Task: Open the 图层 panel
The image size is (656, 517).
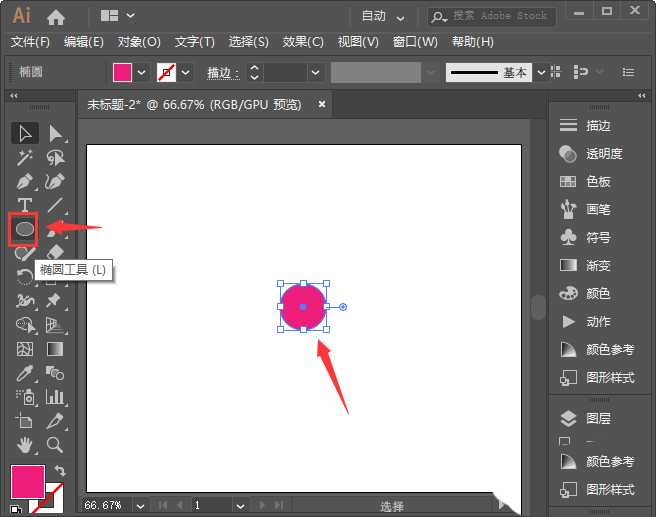Action: tap(598, 418)
